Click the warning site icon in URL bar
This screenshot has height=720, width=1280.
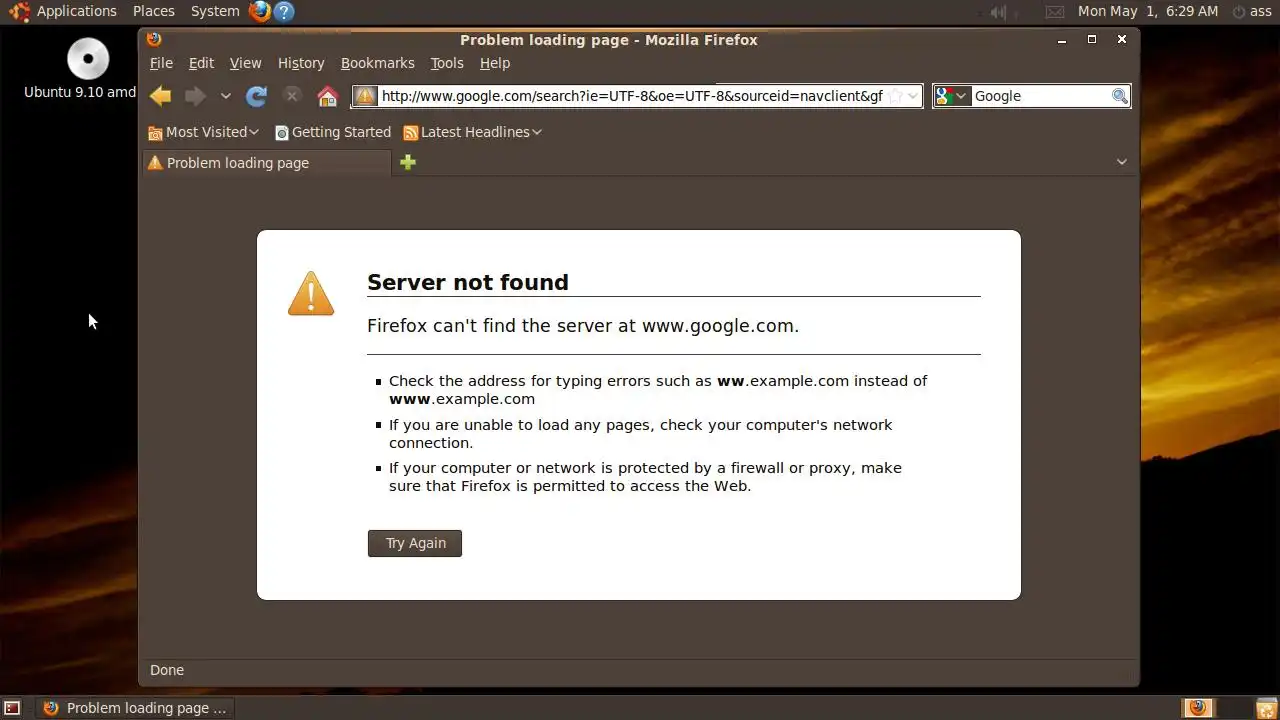[x=365, y=96]
